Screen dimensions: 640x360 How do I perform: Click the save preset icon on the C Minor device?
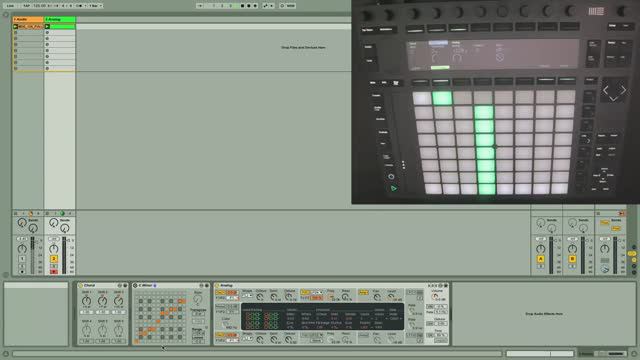pyautogui.click(x=207, y=285)
